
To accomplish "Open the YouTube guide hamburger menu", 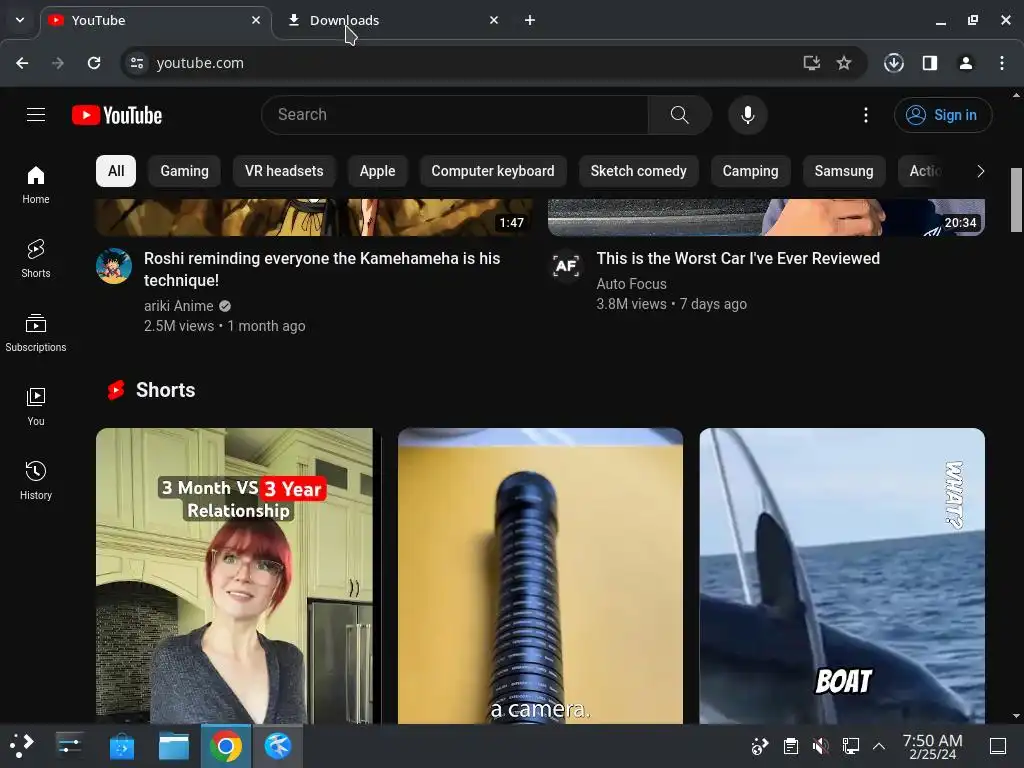I will [36, 115].
